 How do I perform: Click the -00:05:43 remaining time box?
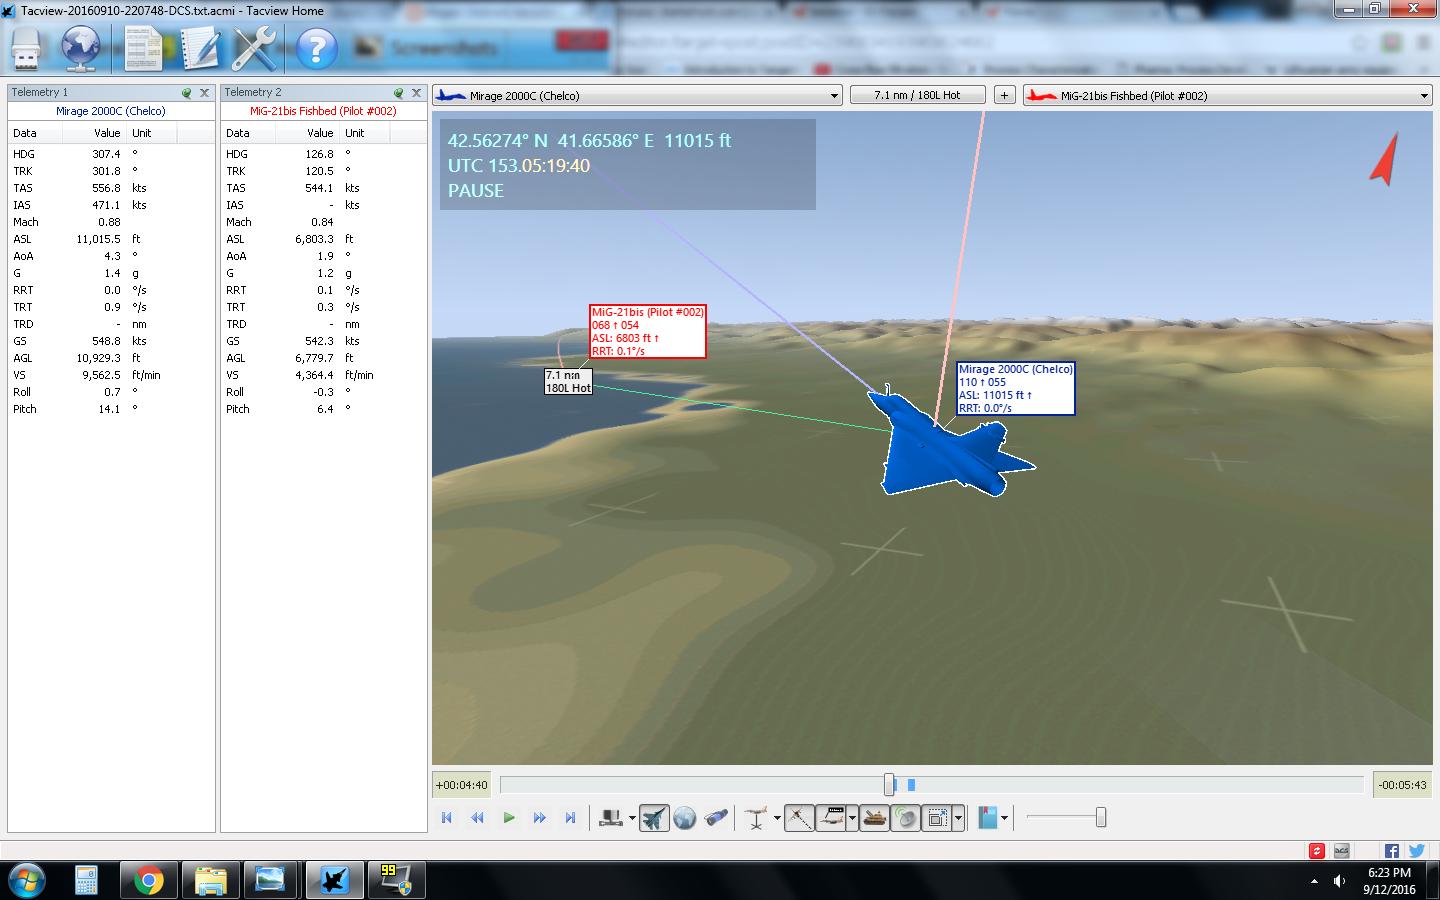coord(1402,785)
